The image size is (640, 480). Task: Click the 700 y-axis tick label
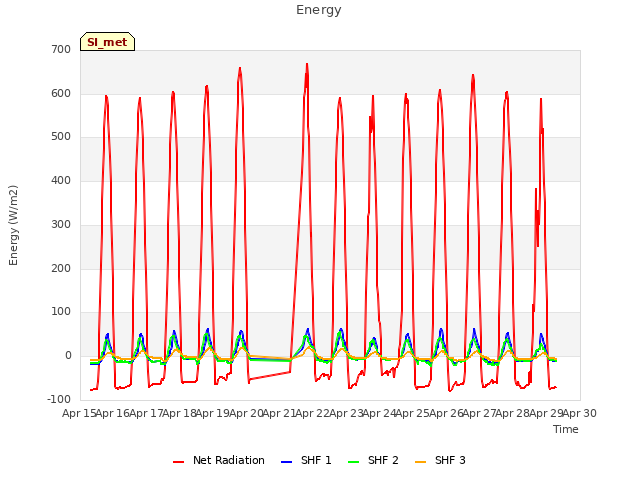pos(61,50)
